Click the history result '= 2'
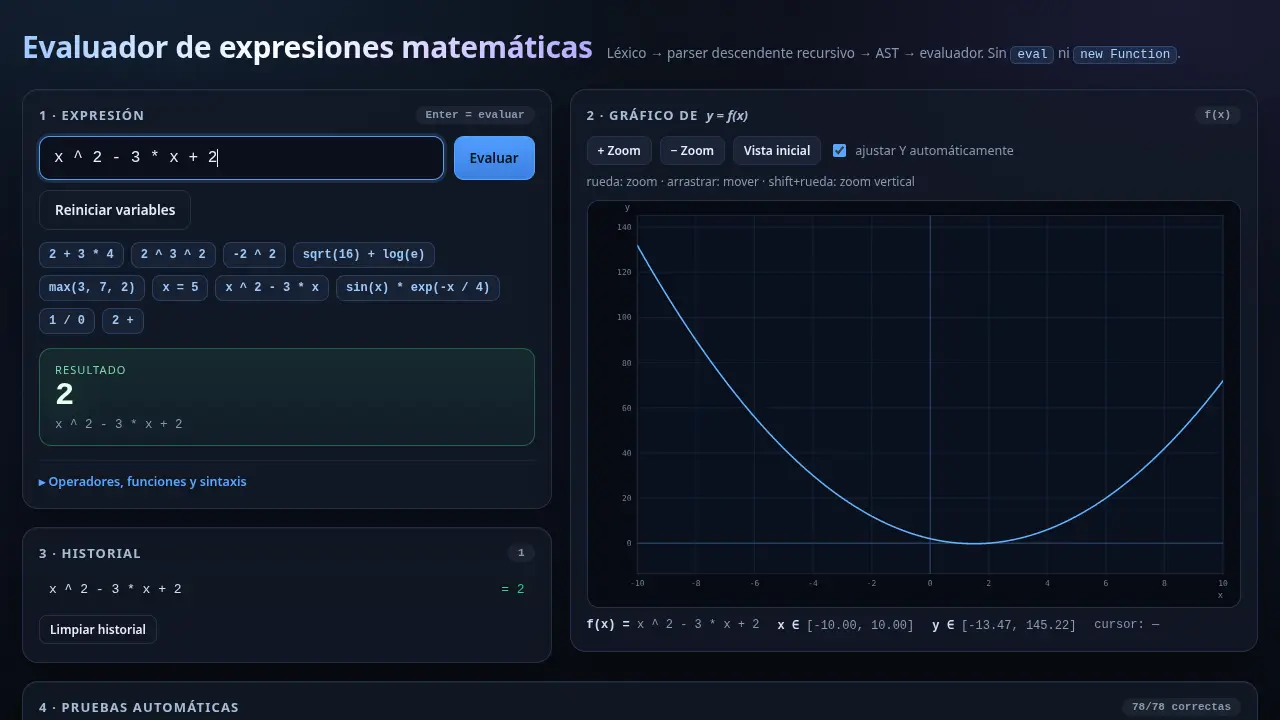The width and height of the screenshot is (1280, 720). 513,589
